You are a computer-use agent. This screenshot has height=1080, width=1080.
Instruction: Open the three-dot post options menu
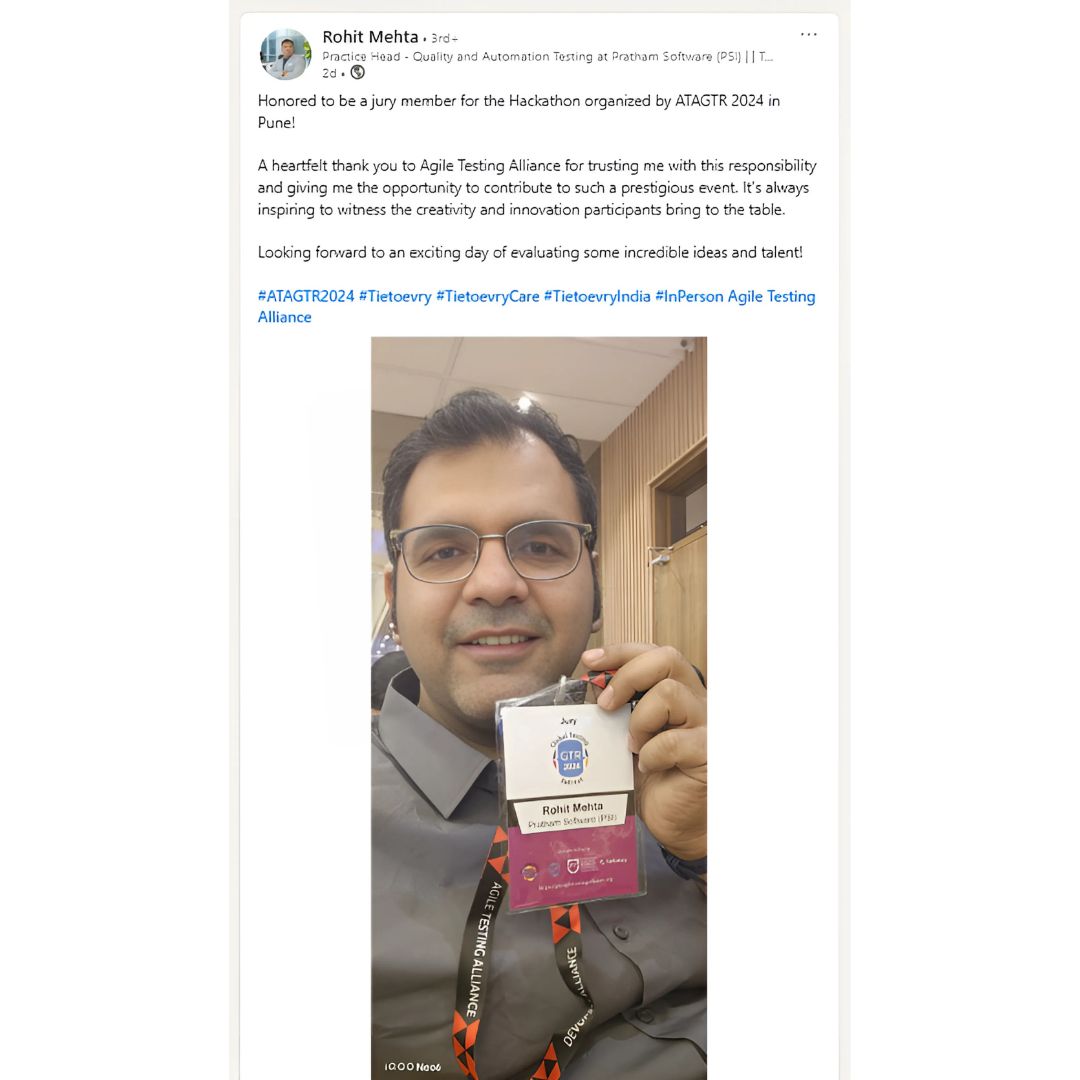pyautogui.click(x=809, y=34)
